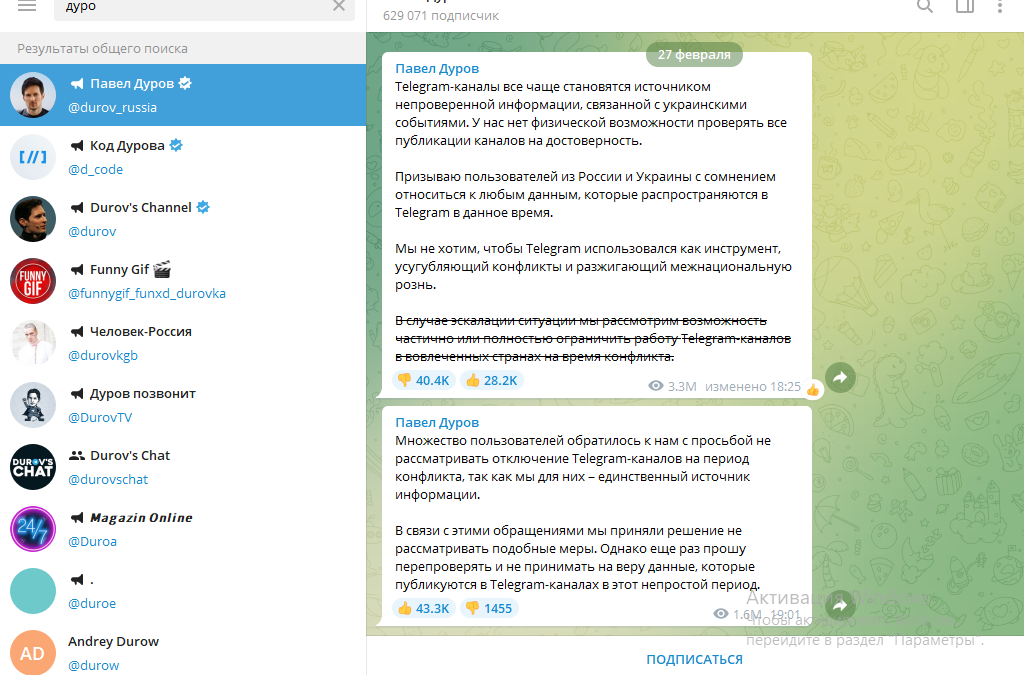Select the Павел Дуров search result

tap(183, 95)
